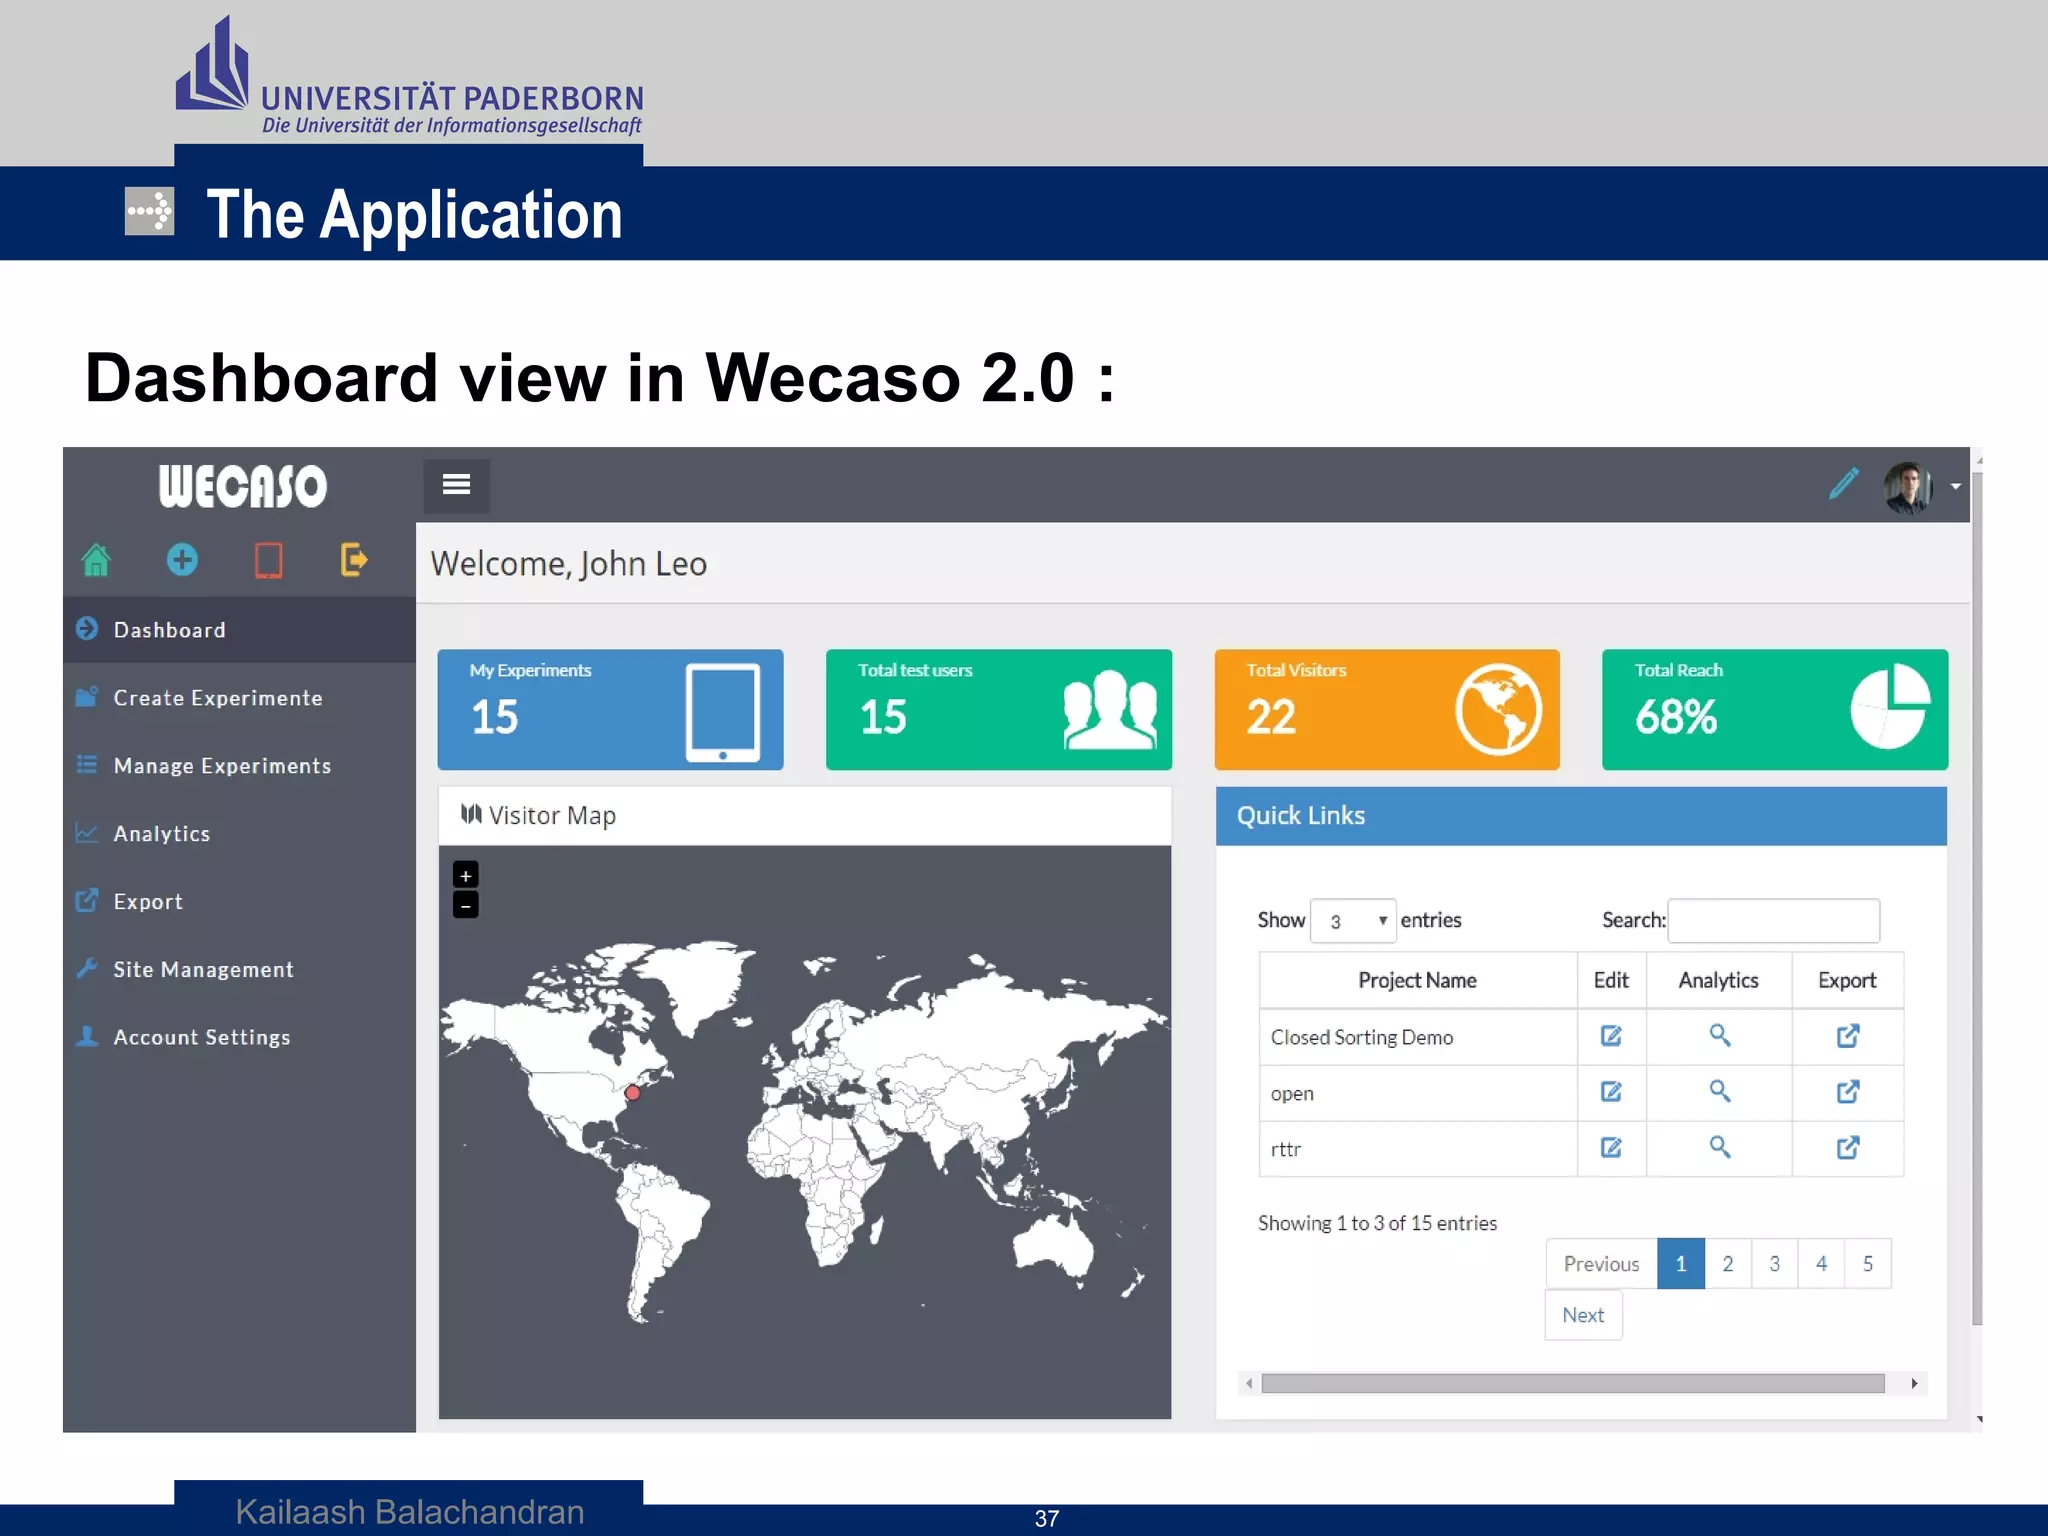View analytics for Closed Sorting Demo

[1719, 1035]
